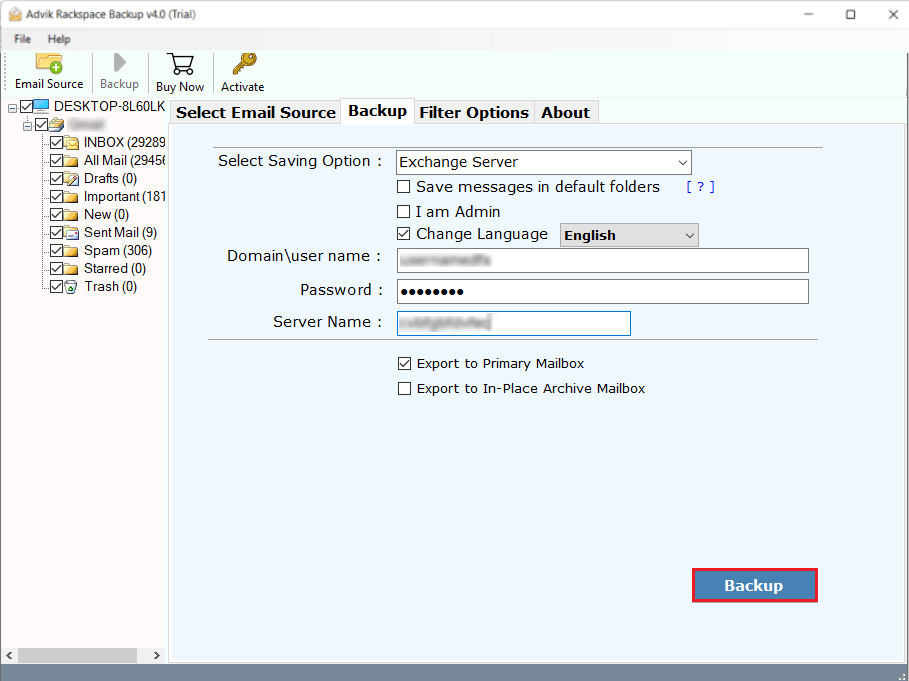Click the Domain\user name field
Image resolution: width=909 pixels, height=681 pixels.
pyautogui.click(x=602, y=260)
